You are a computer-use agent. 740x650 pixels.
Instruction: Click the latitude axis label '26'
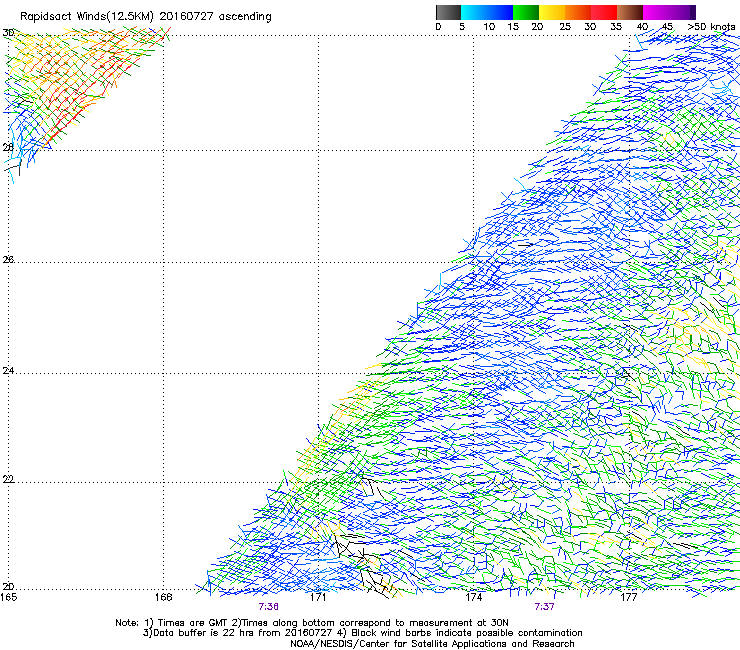8,259
